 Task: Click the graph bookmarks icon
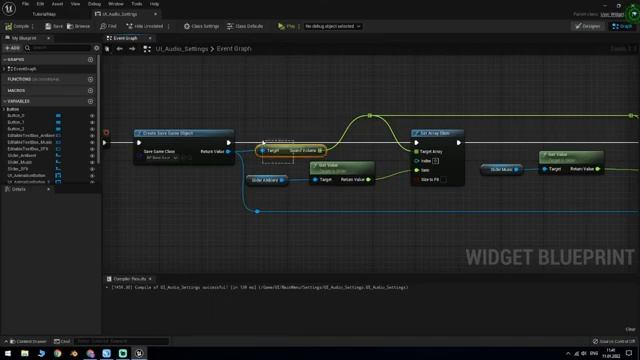point(107,49)
